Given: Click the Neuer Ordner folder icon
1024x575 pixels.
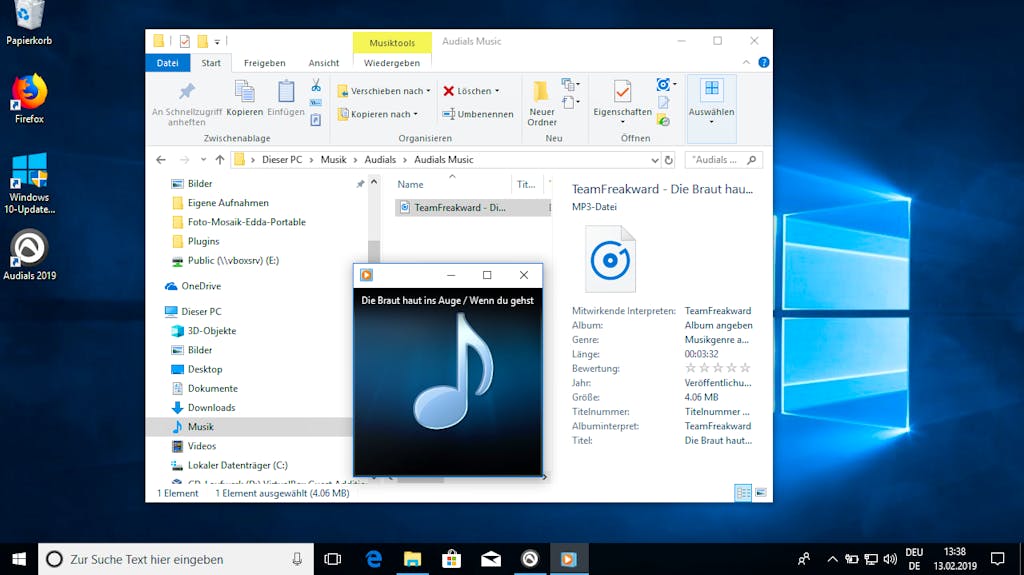Looking at the screenshot, I should click(541, 93).
